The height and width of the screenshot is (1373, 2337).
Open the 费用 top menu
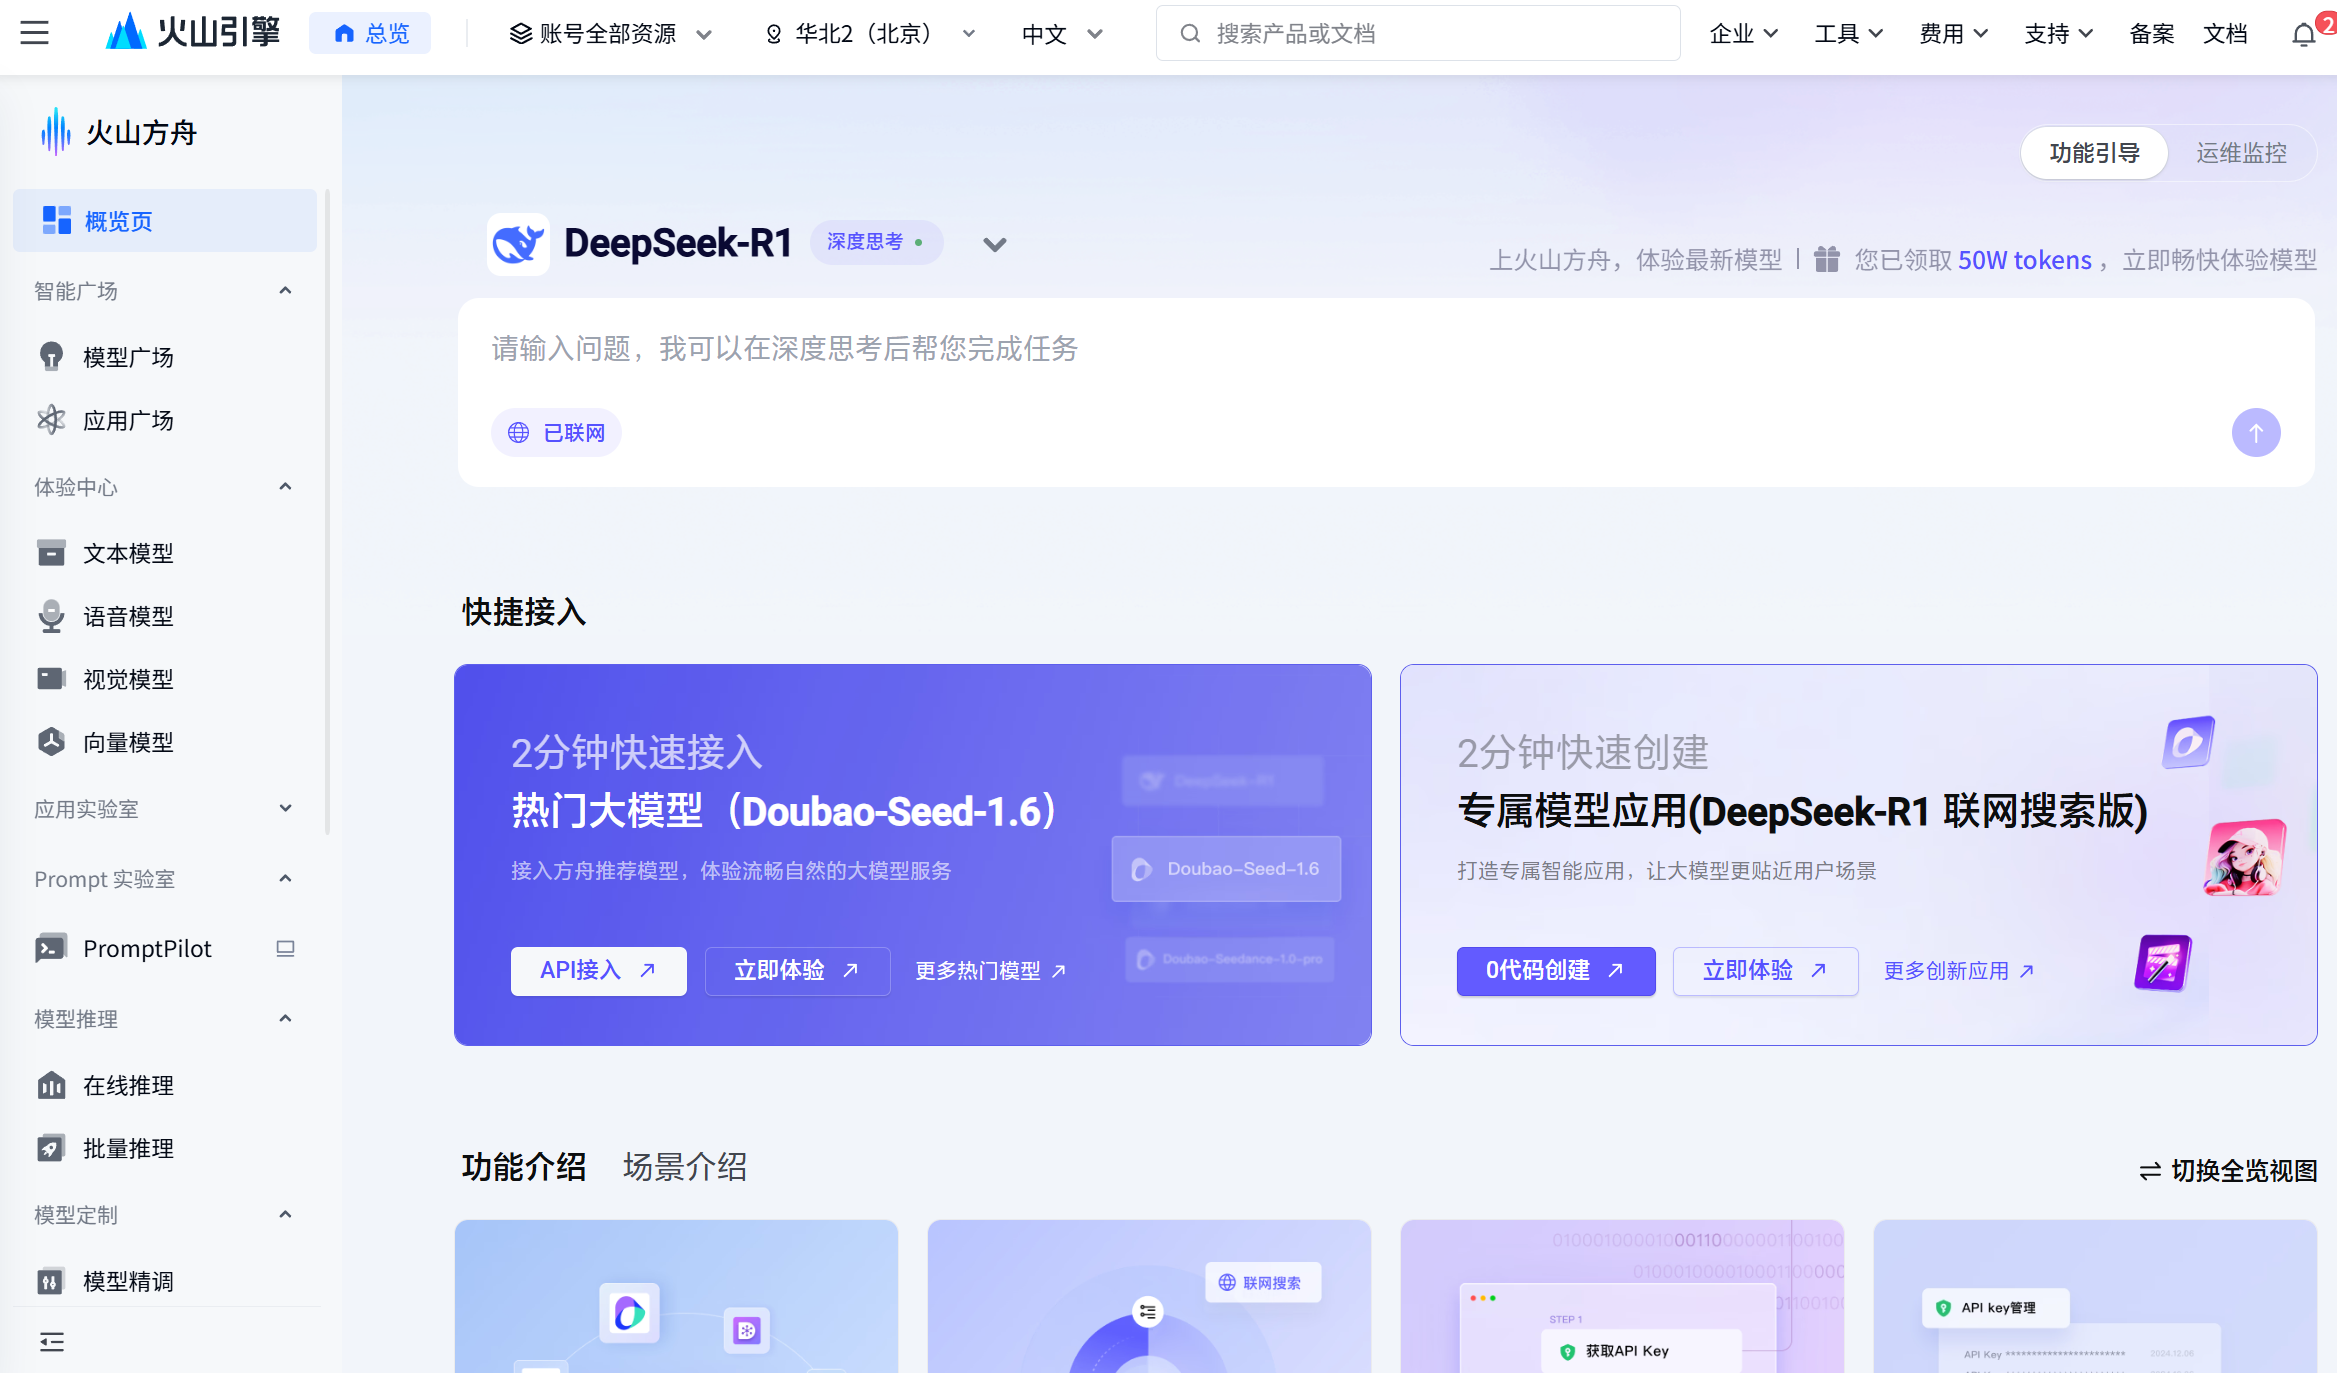pyautogui.click(x=1952, y=34)
